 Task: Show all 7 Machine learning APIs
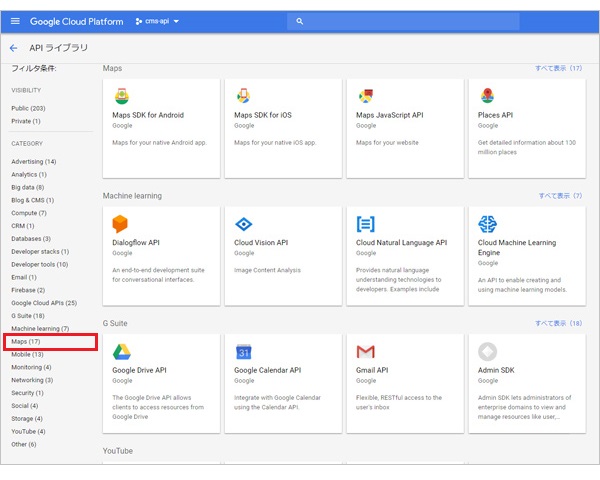[560, 196]
